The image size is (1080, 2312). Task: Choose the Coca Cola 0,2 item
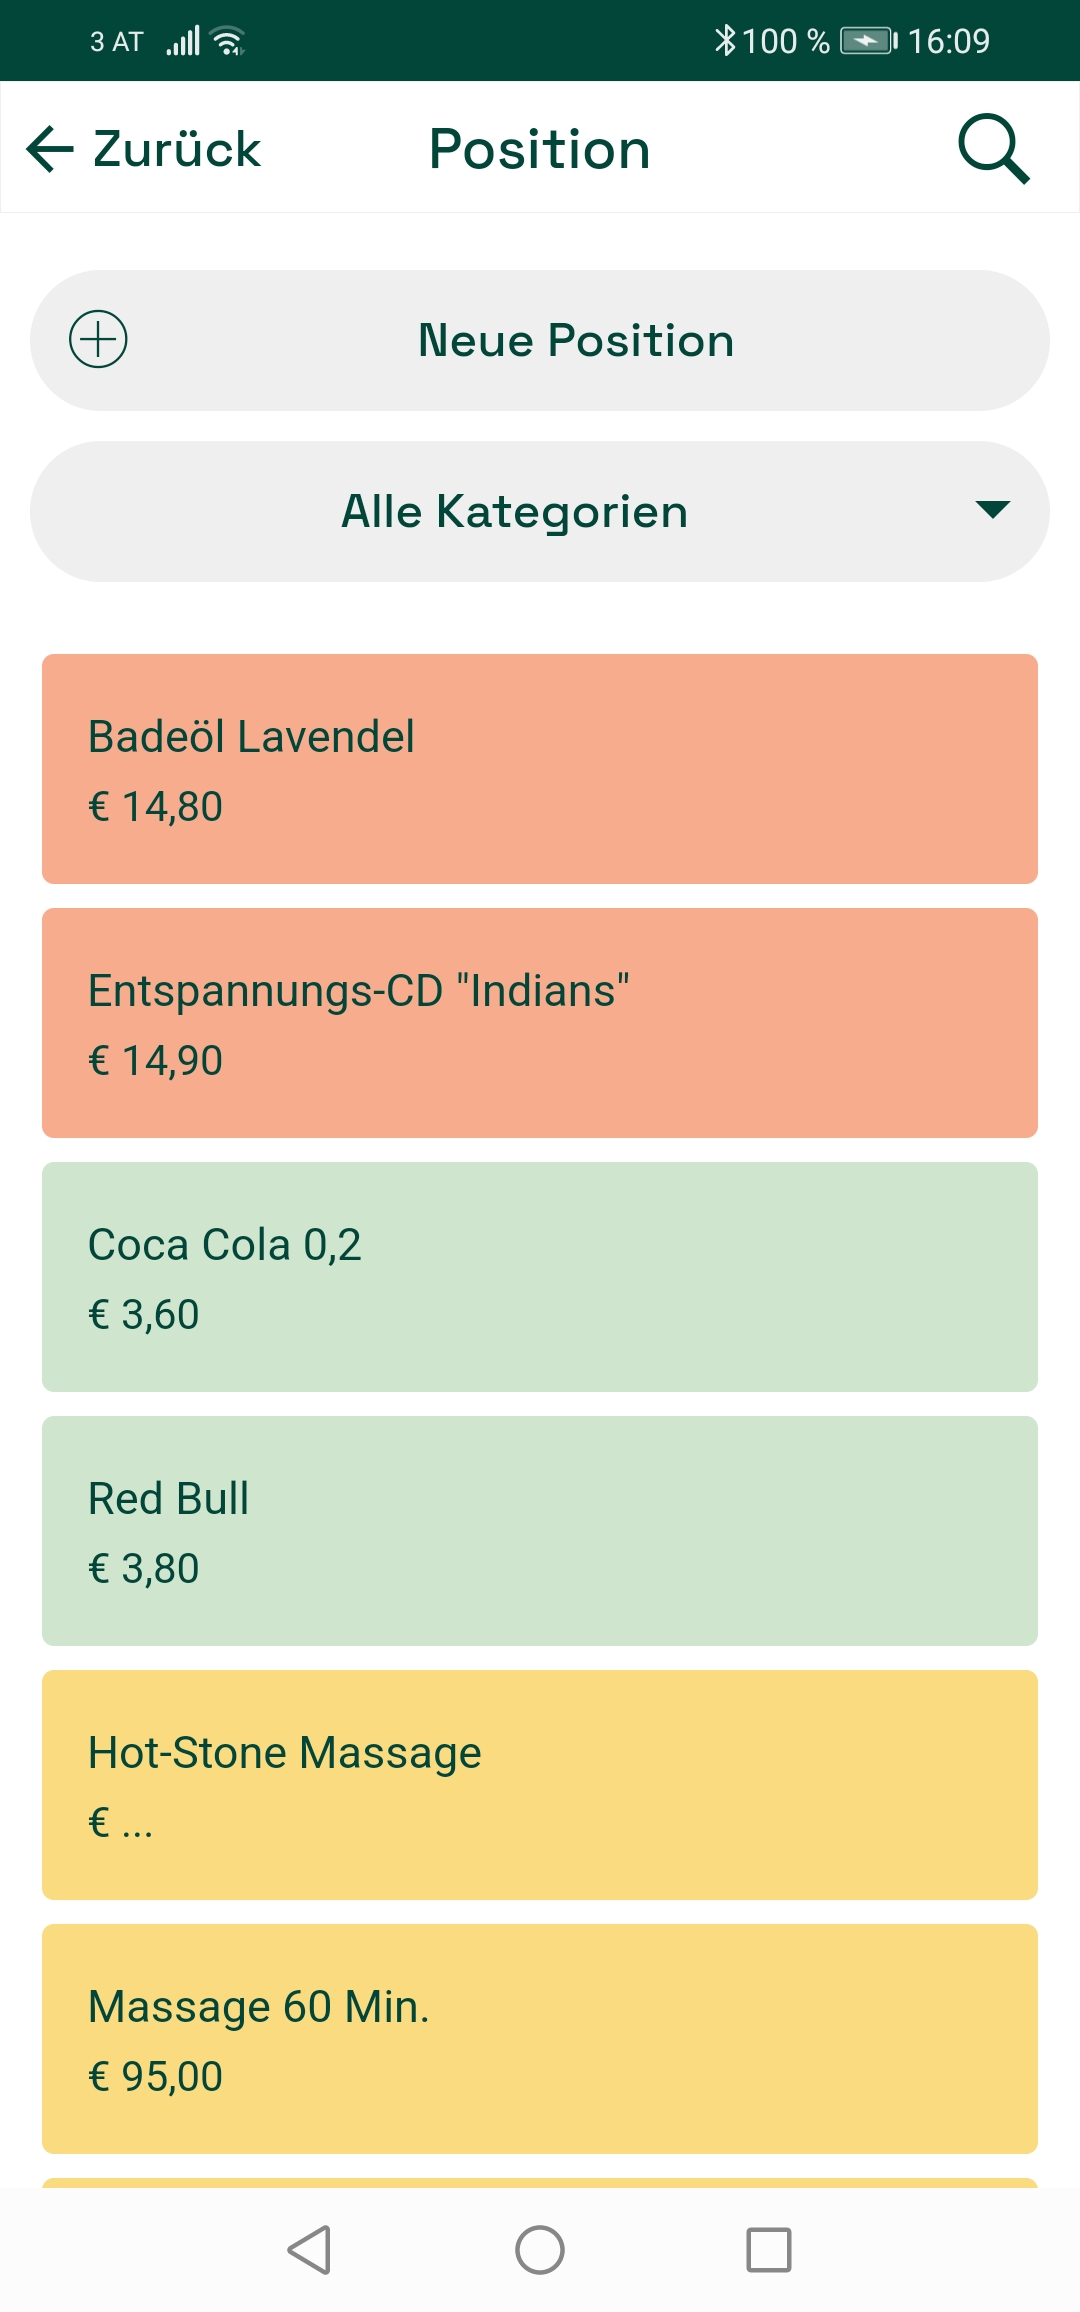click(x=540, y=1277)
